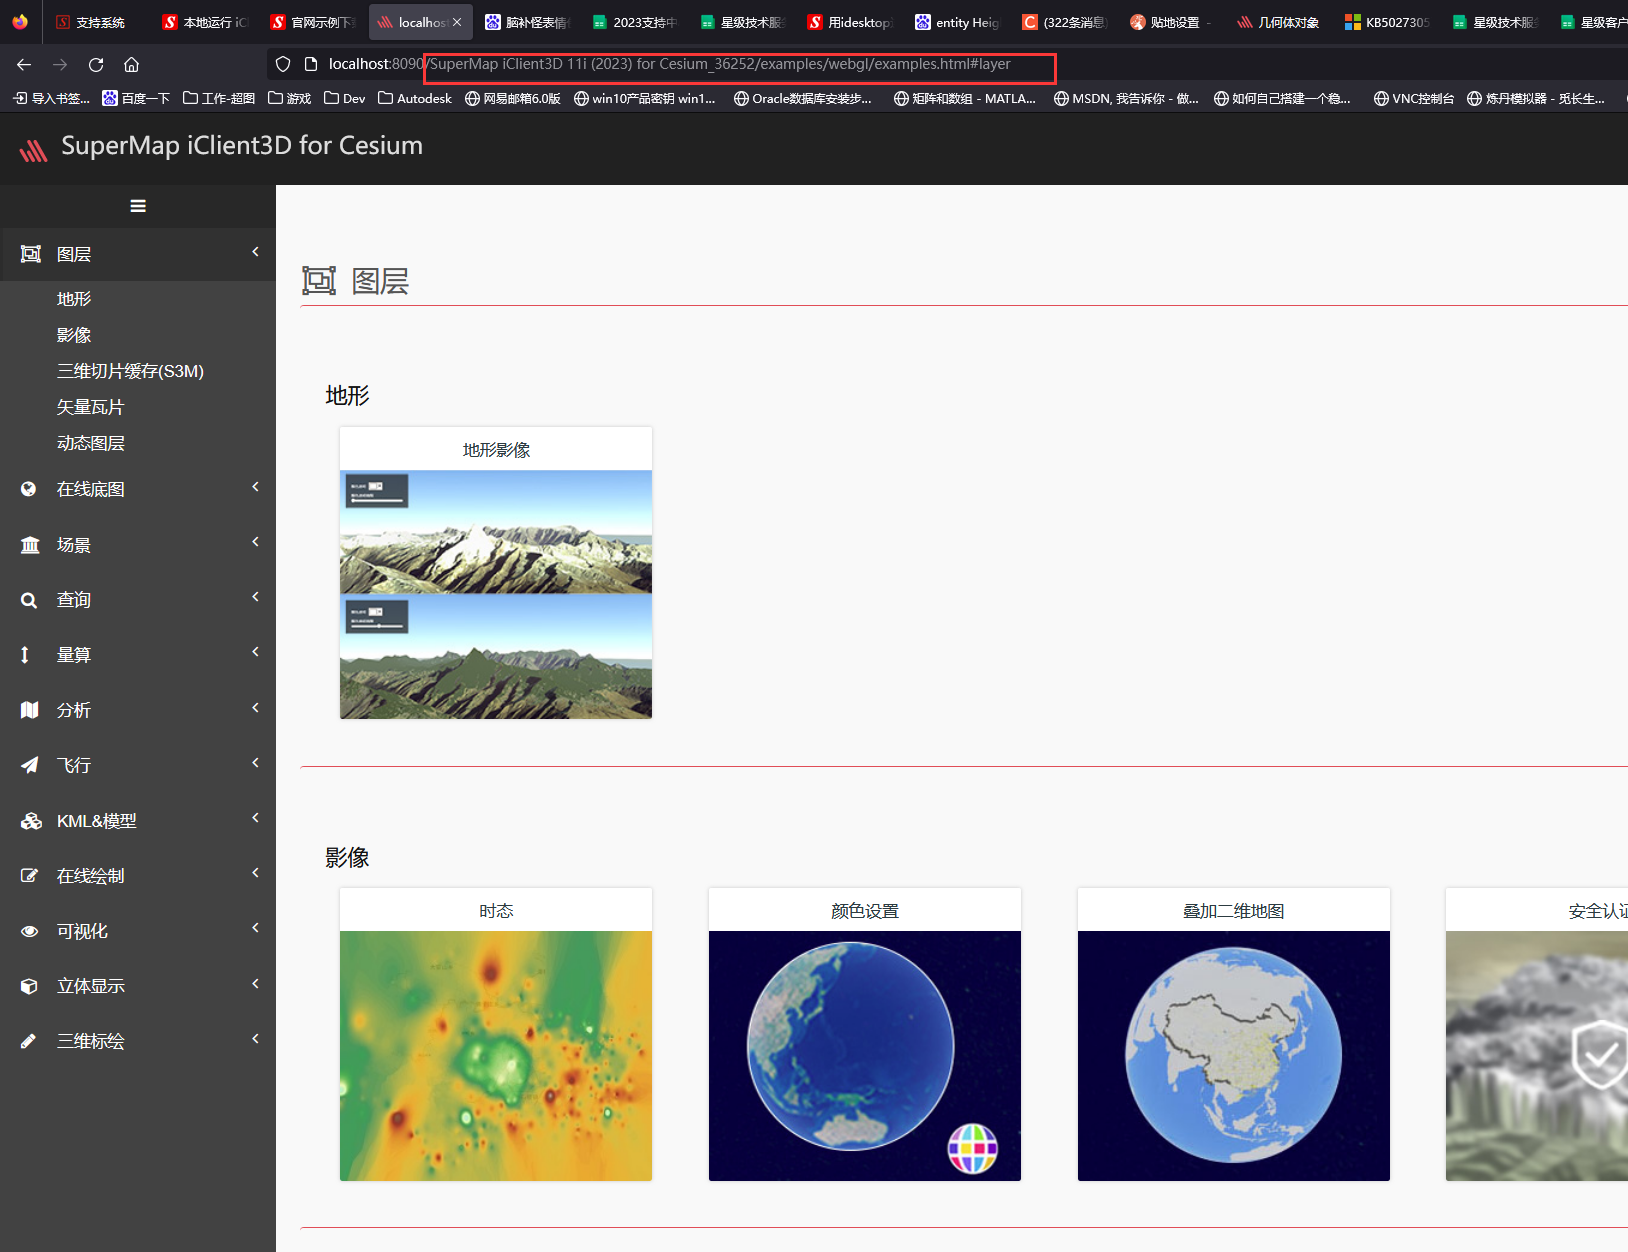The height and width of the screenshot is (1252, 1628).
Task: Click the globe icon beside 在线底图
Action: click(29, 489)
